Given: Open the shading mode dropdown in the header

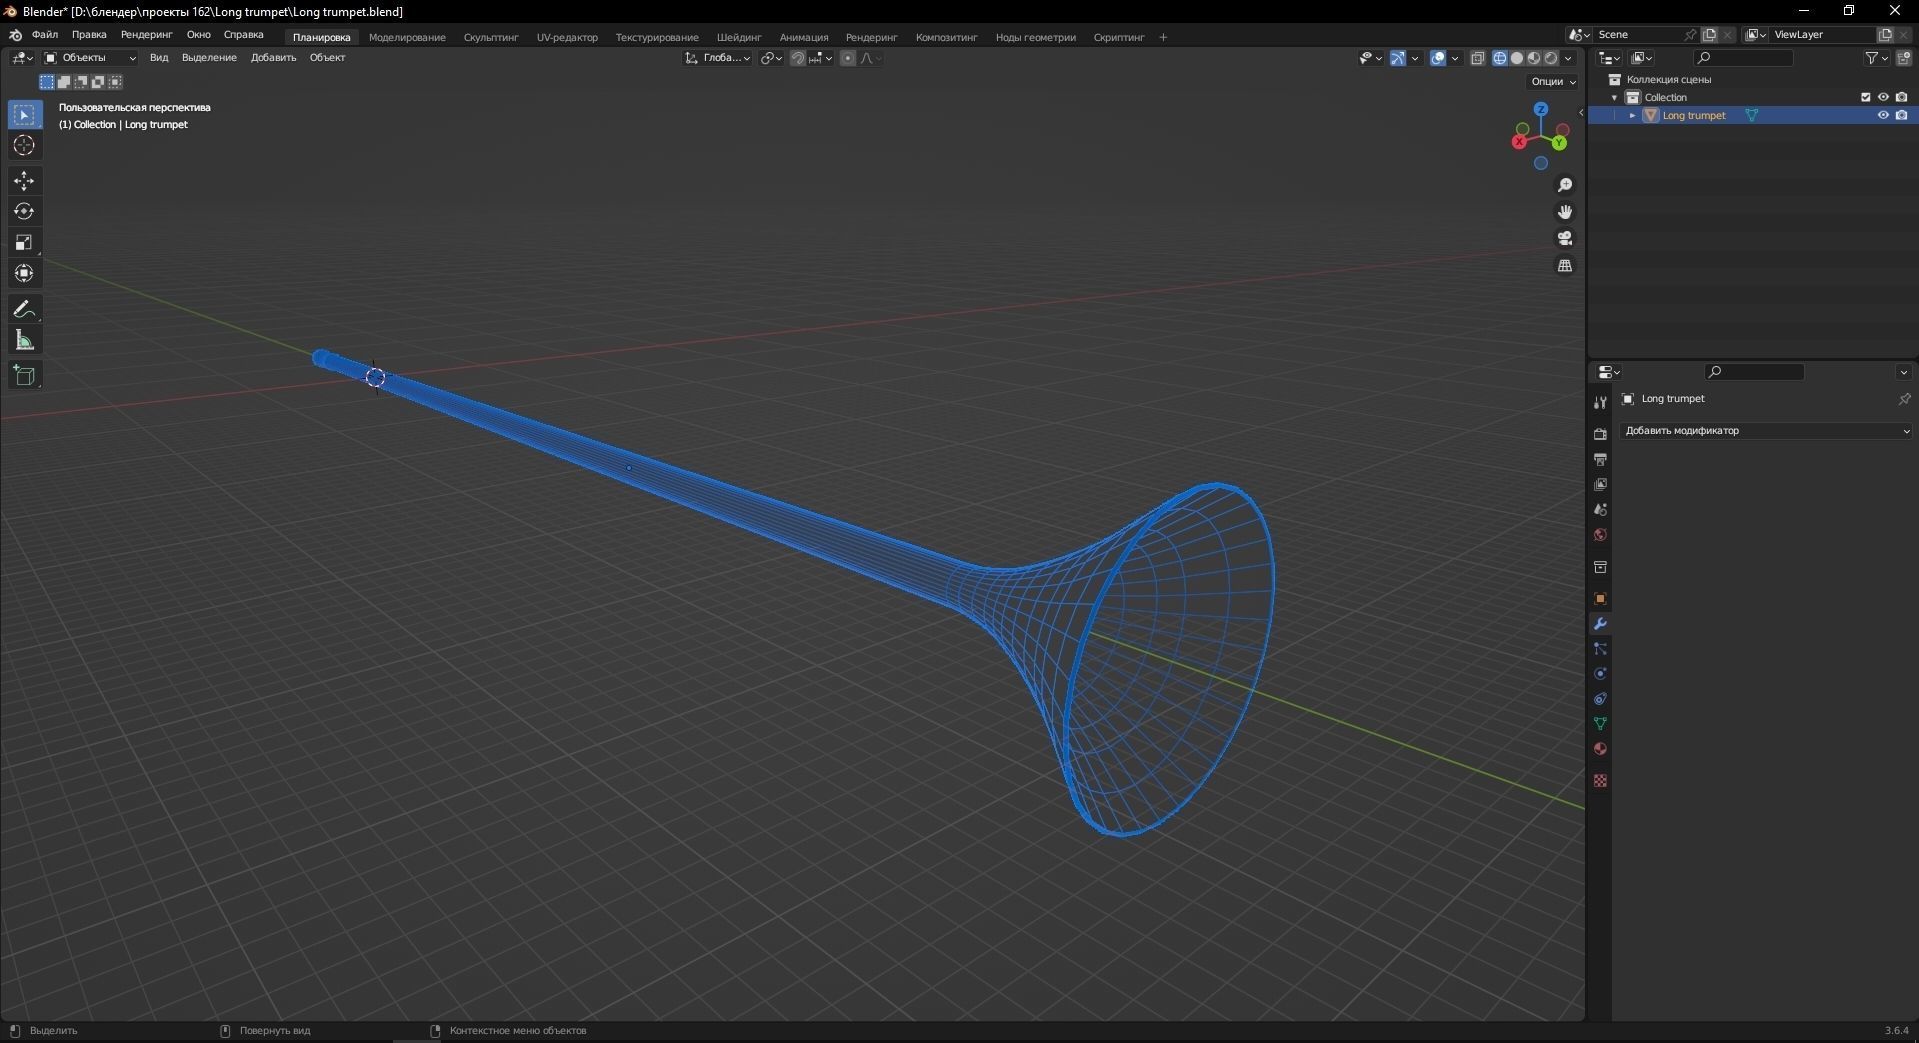Looking at the screenshot, I should (1568, 58).
